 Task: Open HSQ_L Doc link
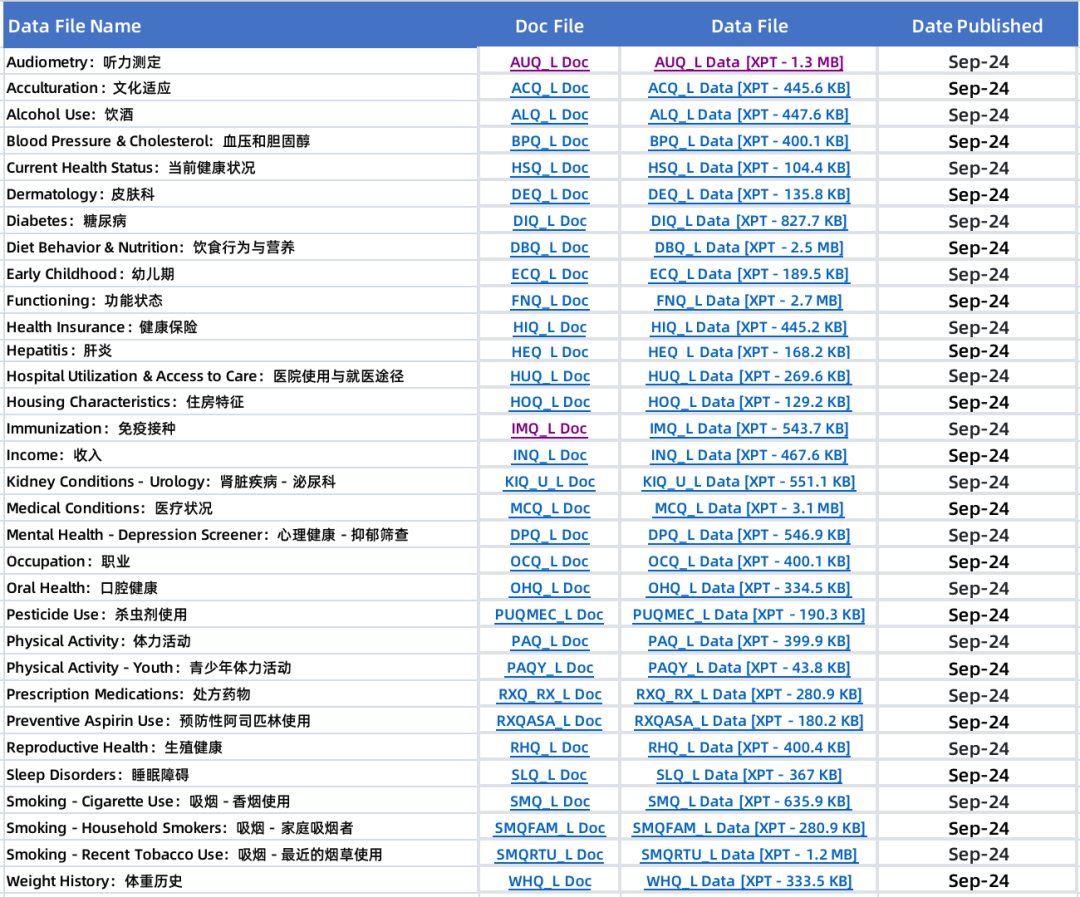pyautogui.click(x=550, y=168)
